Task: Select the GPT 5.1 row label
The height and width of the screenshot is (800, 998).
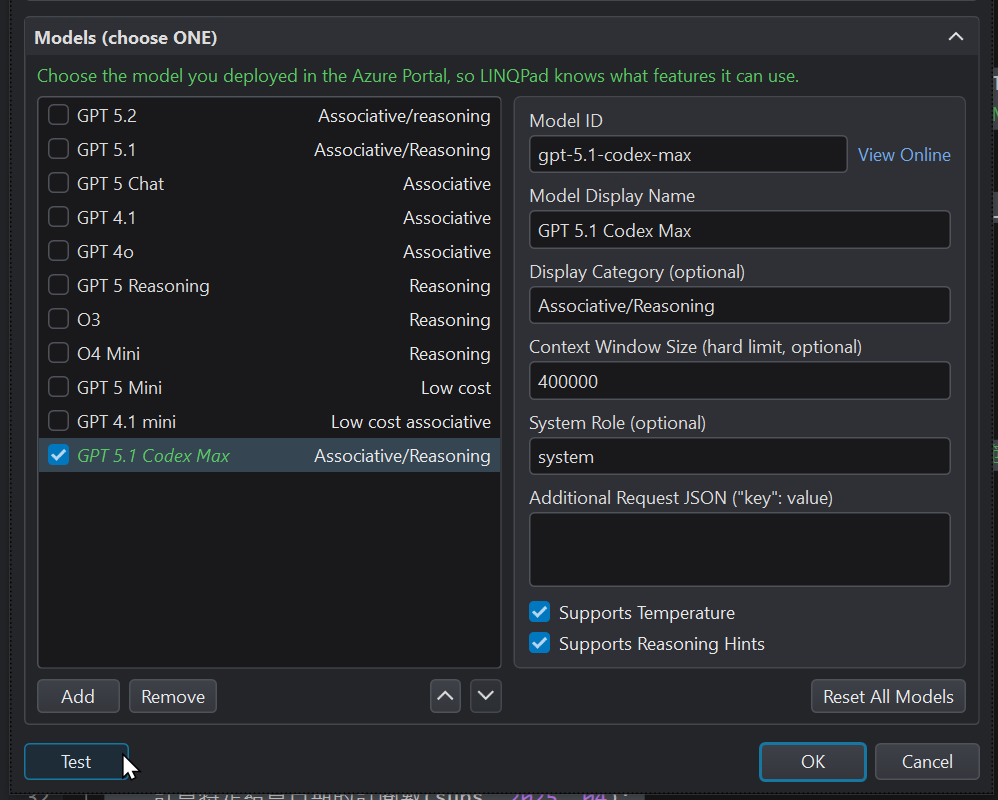Action: [x=106, y=150]
